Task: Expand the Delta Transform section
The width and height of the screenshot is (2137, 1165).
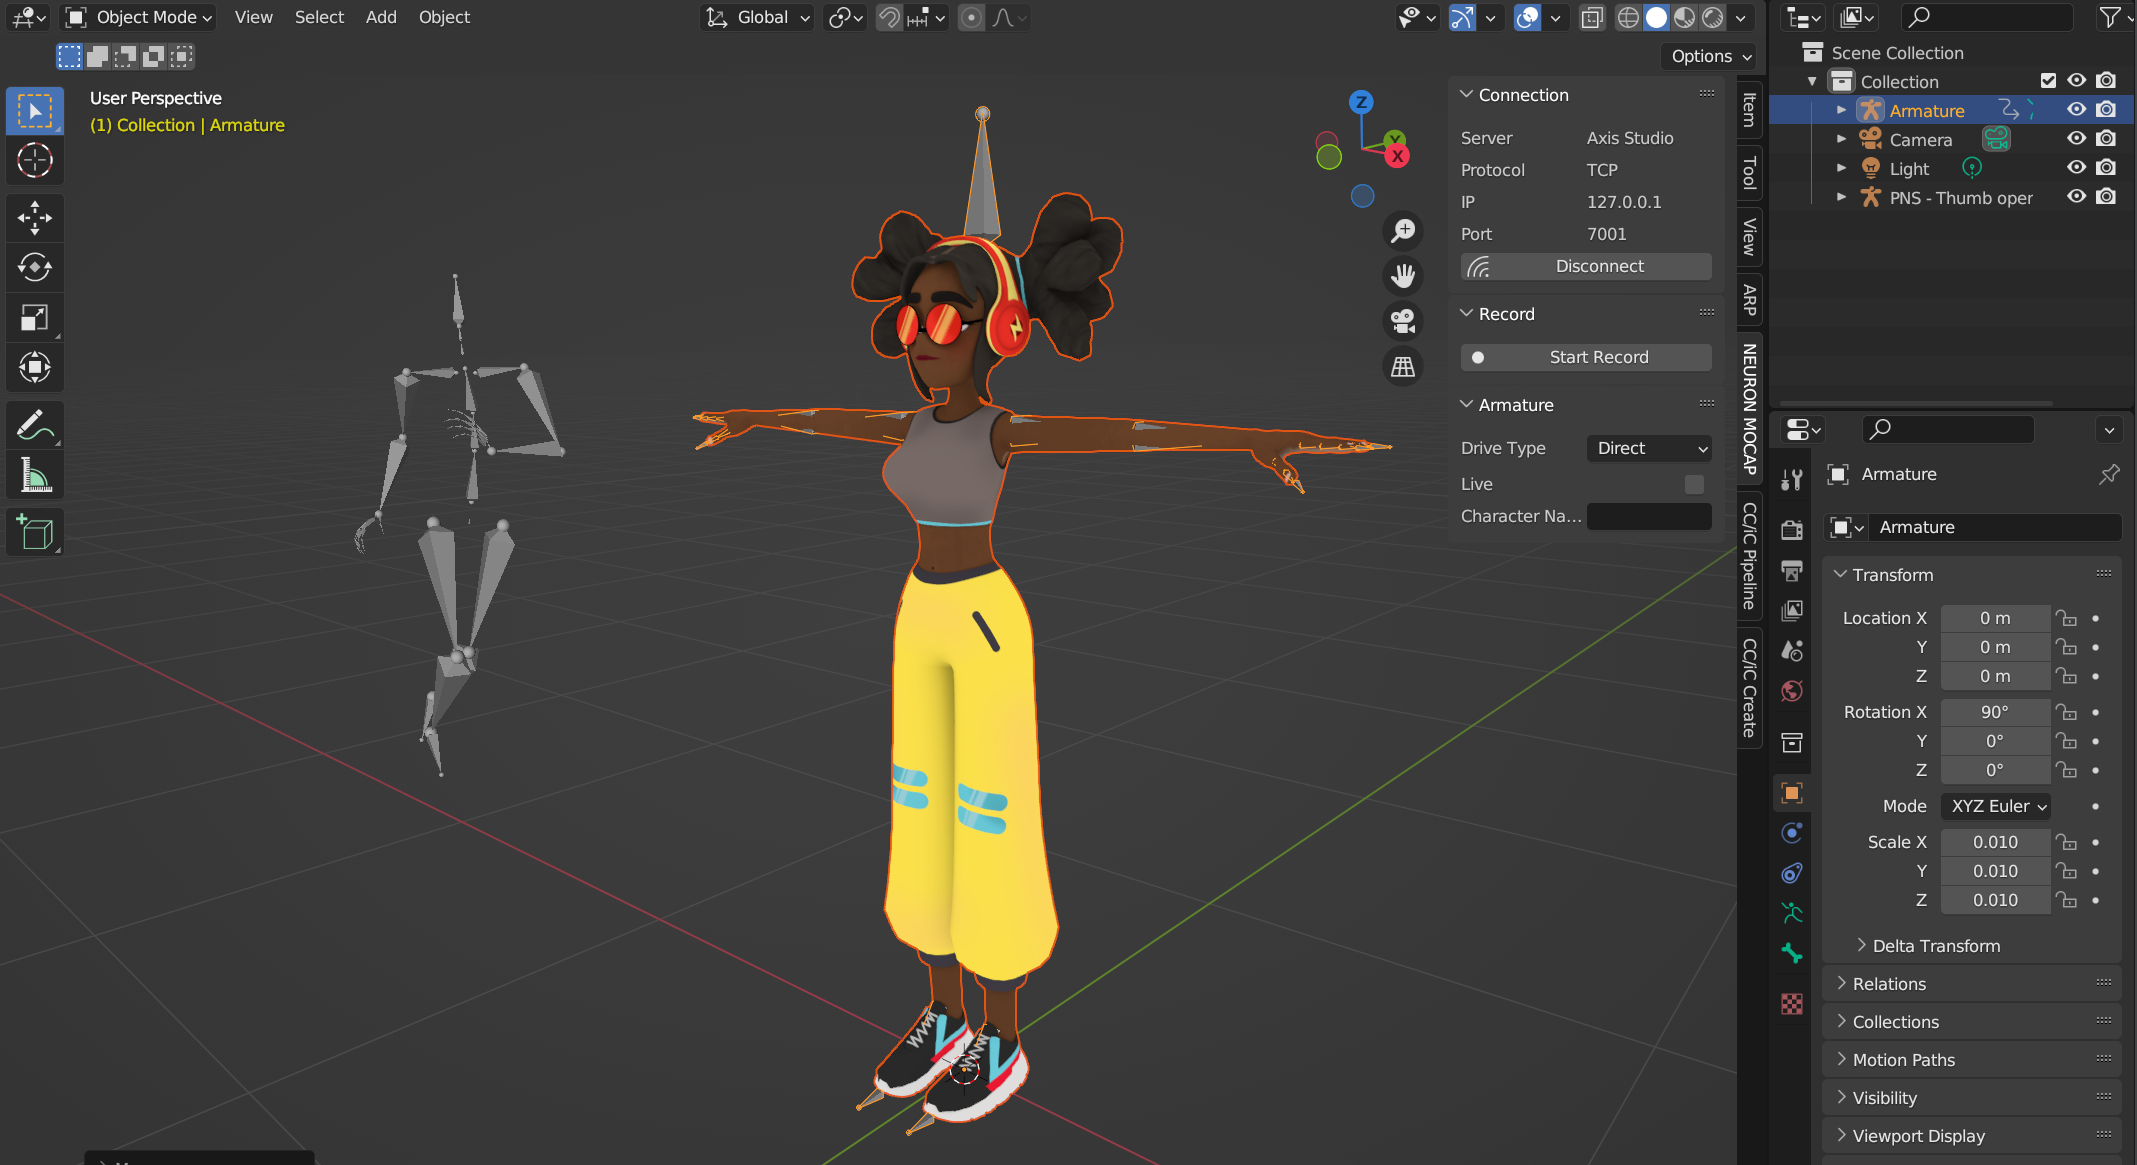Action: point(1935,946)
